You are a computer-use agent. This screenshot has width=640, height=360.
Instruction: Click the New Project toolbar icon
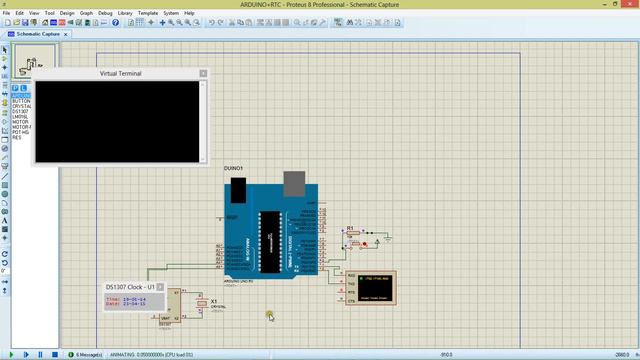click(x=8, y=22)
